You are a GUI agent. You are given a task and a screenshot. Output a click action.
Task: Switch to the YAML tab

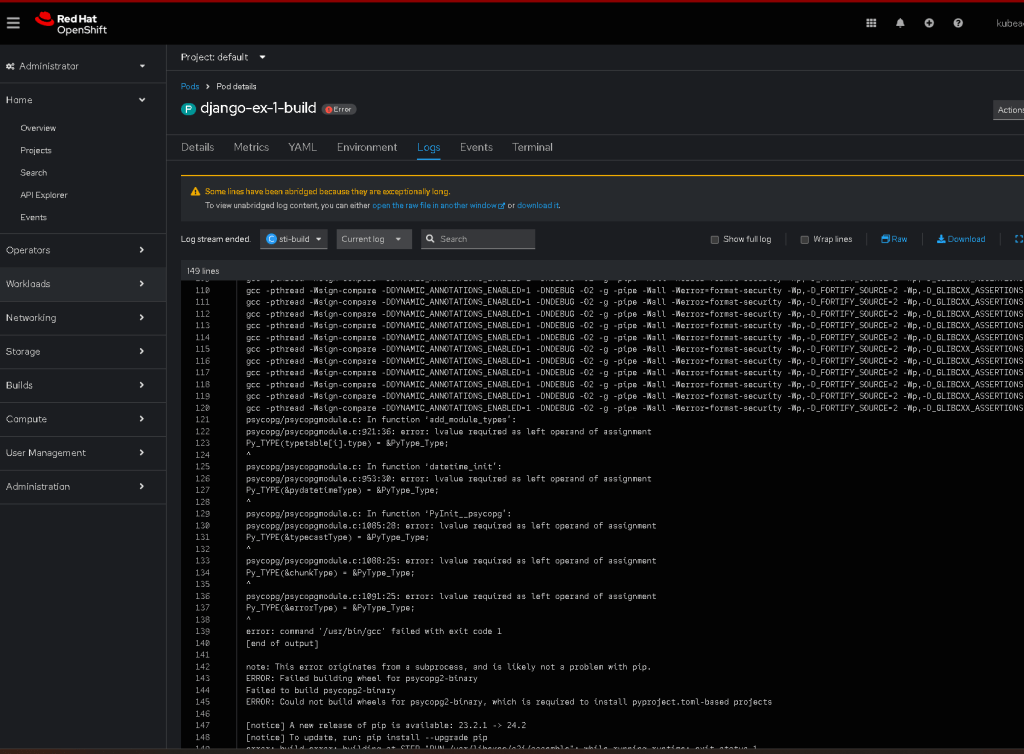(302, 148)
